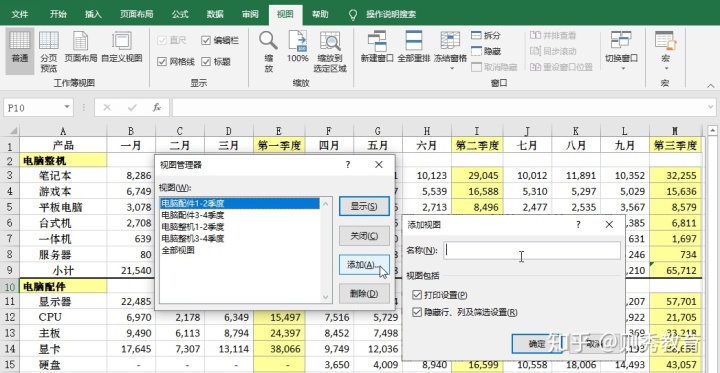720x373 pixels.
Task: Click the Tell Me search box (操作说明搜索)
Action: coord(391,14)
